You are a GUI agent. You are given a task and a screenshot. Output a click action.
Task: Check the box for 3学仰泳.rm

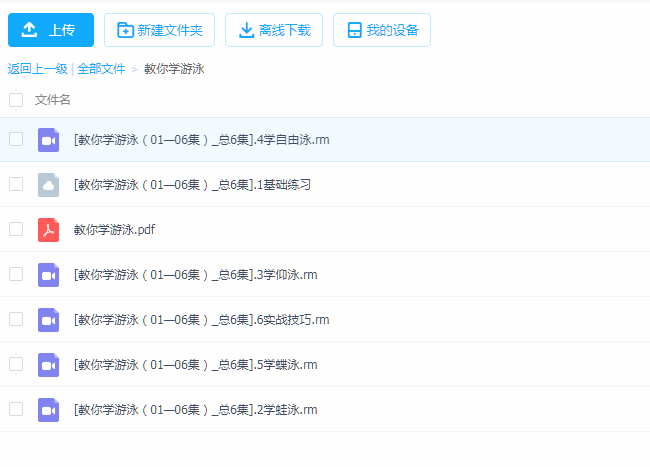point(16,274)
